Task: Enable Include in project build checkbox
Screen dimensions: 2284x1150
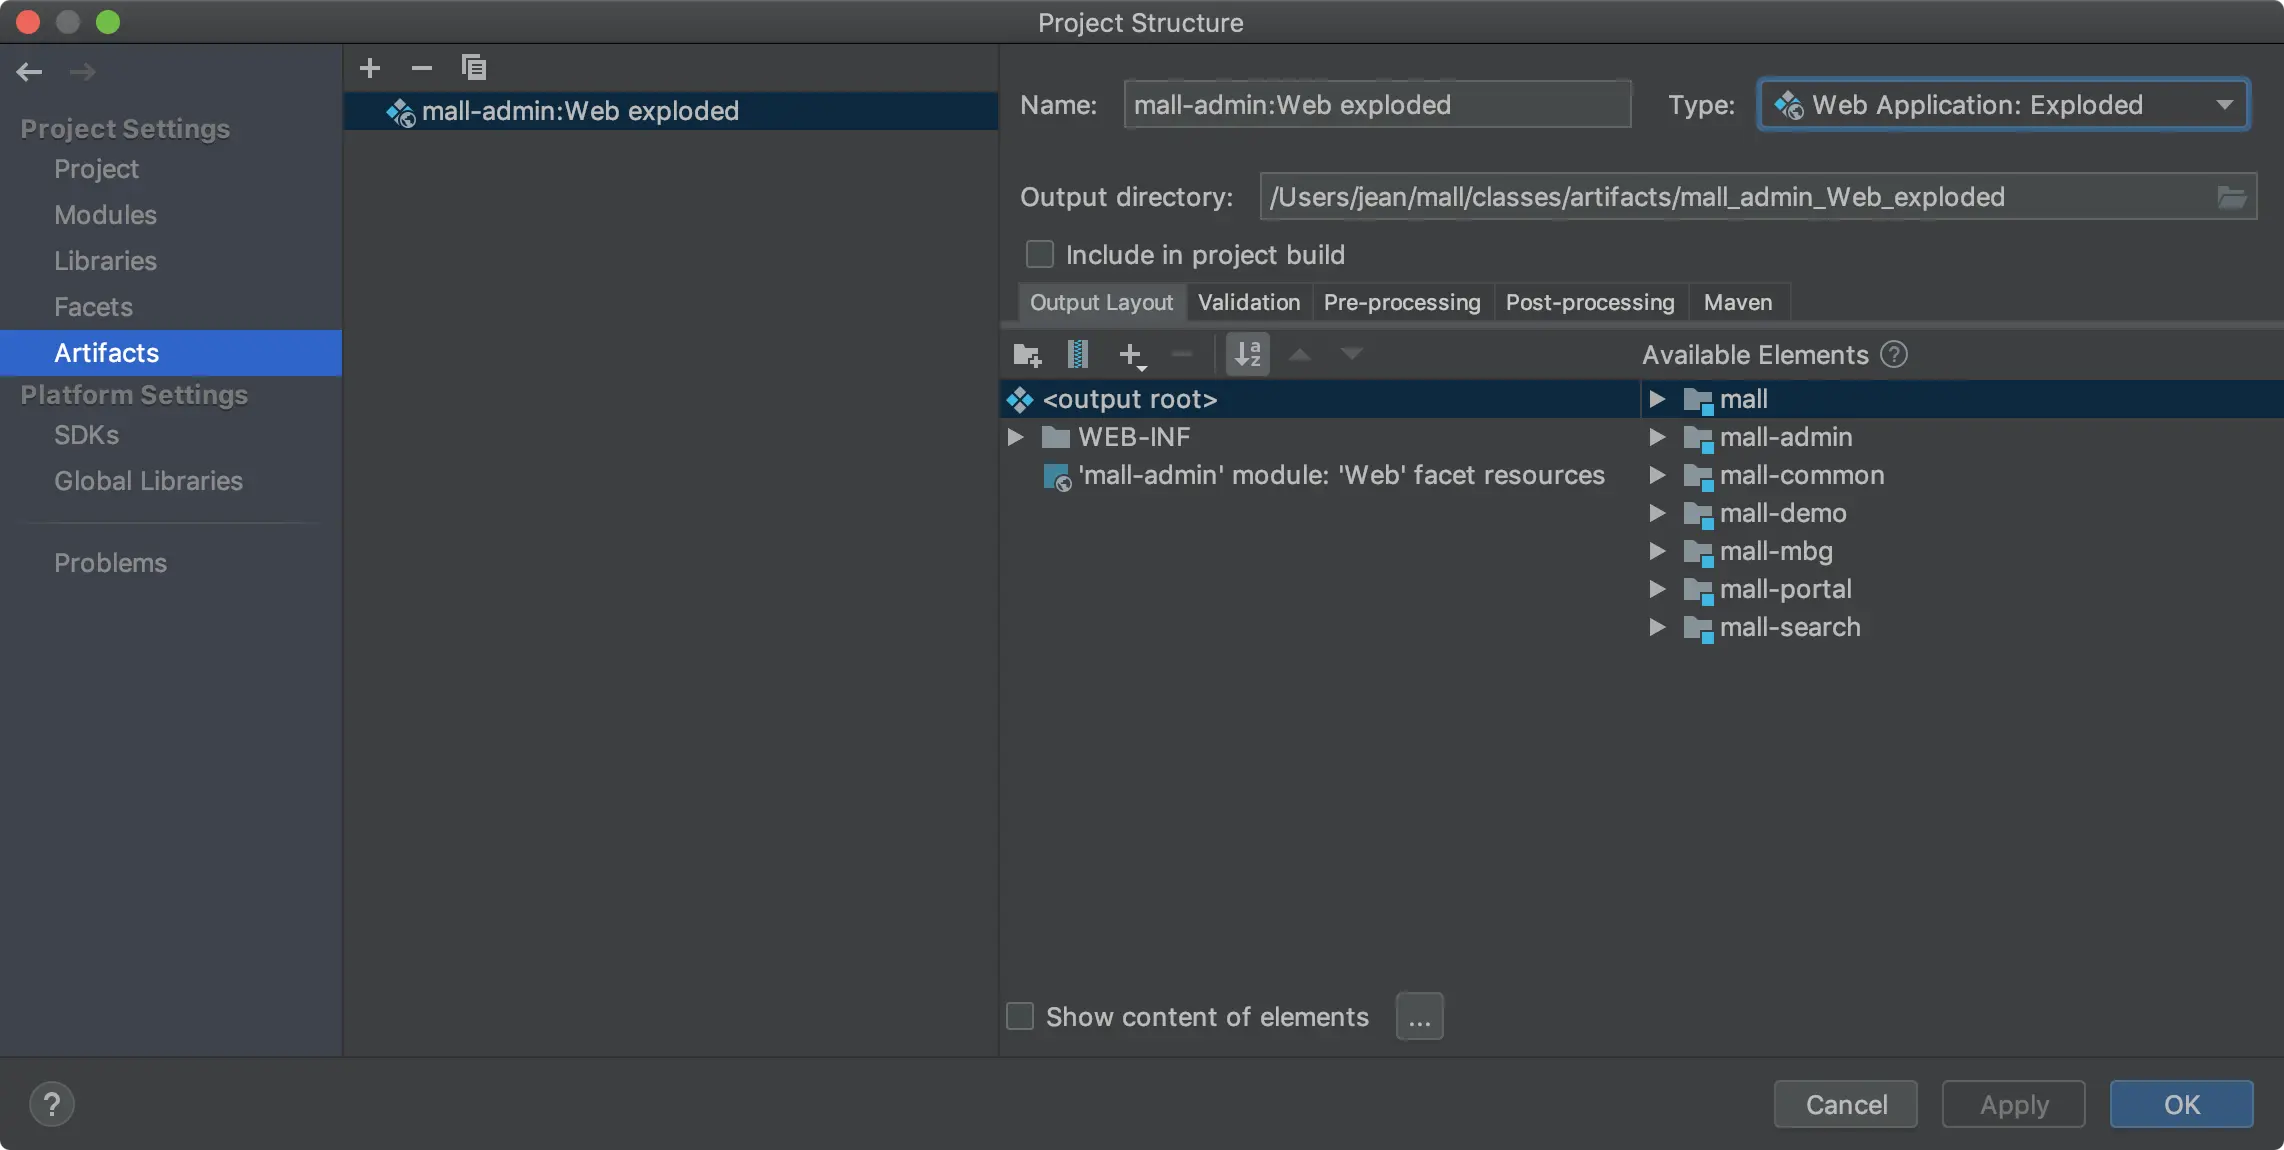Action: click(1040, 255)
